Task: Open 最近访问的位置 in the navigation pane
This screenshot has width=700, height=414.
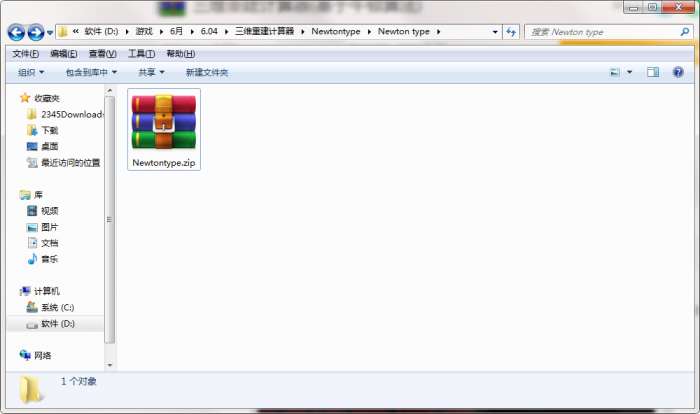Action: point(71,163)
